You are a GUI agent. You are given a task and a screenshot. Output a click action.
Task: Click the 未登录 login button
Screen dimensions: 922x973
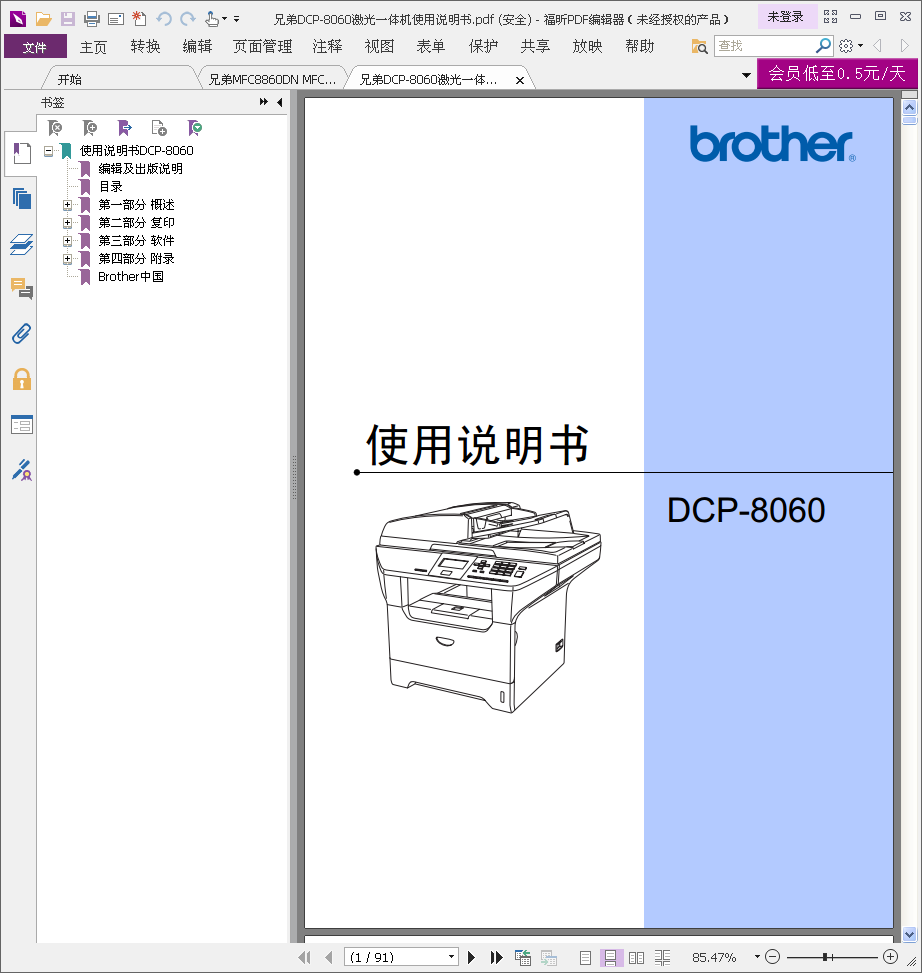(x=785, y=17)
